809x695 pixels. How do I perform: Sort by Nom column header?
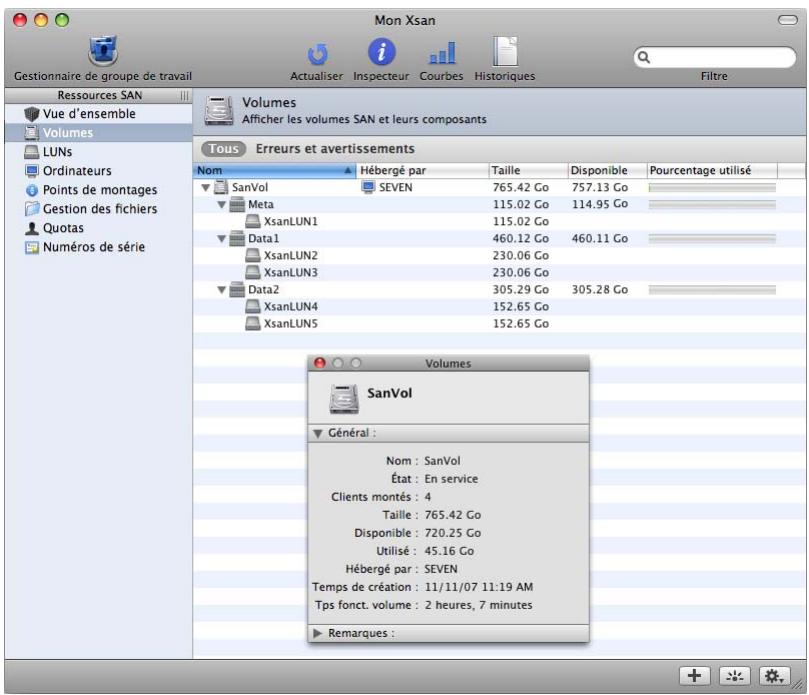pyautogui.click(x=274, y=171)
